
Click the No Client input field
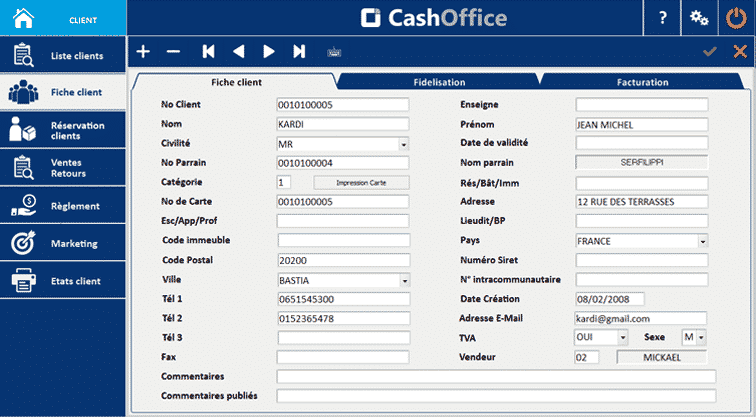(x=343, y=105)
